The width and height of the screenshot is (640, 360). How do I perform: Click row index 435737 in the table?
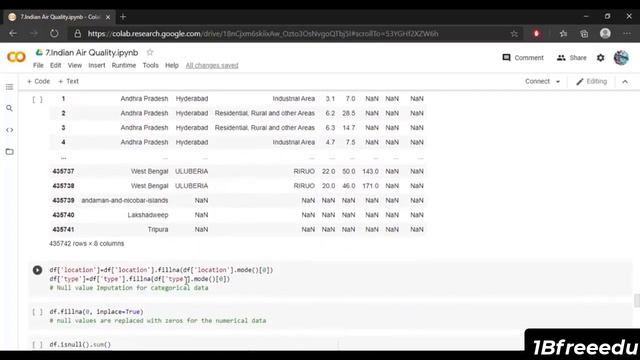(63, 171)
